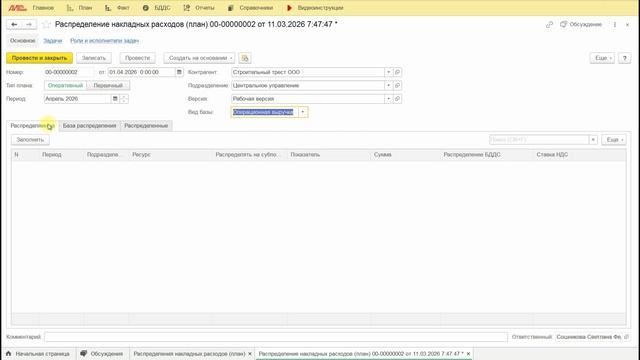Screen dimensions: 640x360
Task: Click the Записать button
Action: [x=94, y=58]
